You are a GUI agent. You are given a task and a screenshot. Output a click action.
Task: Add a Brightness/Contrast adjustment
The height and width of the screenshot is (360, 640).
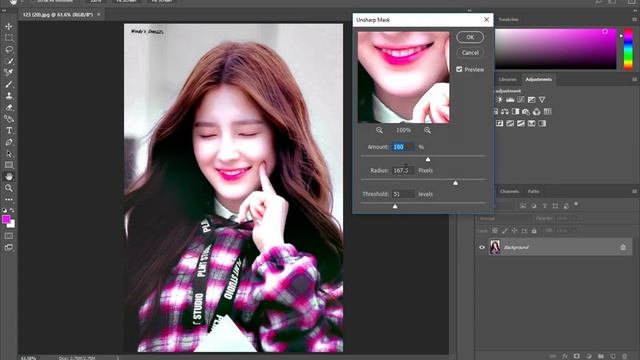pos(500,100)
